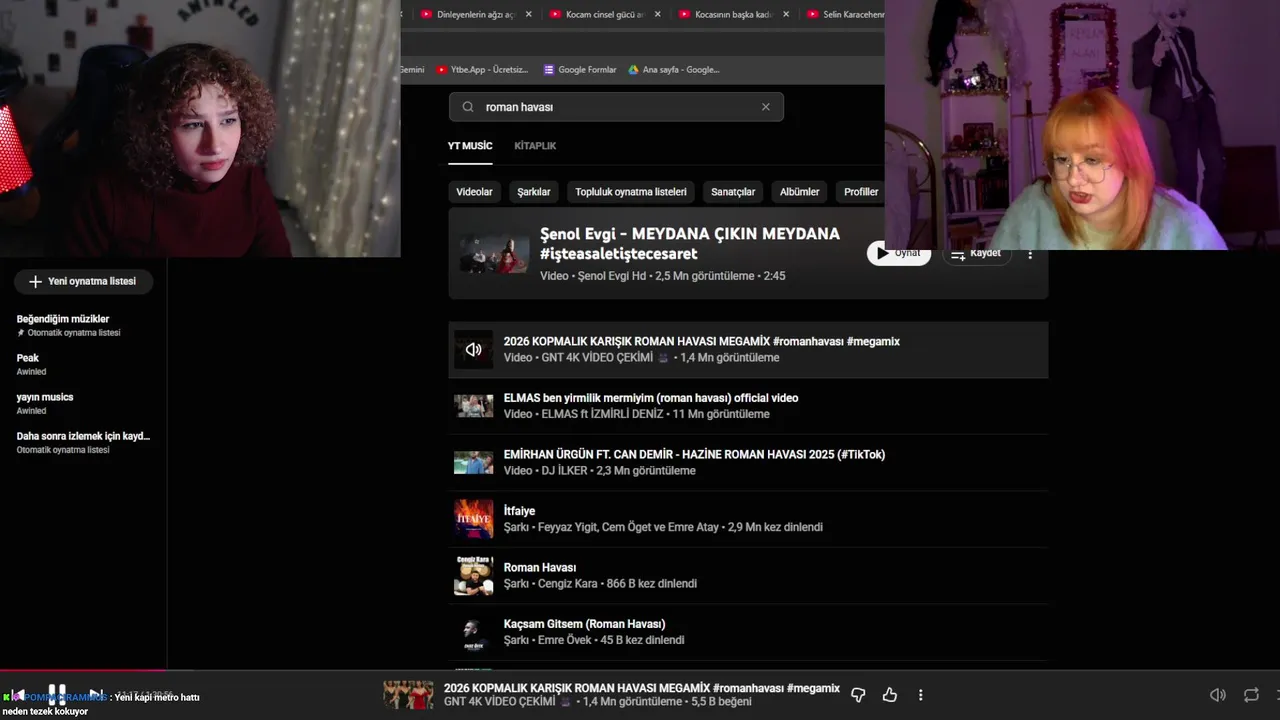Open 'Kaçsam Gitsem (Roman Havası)' title
Viewport: 1280px width, 720px height.
click(x=584, y=624)
